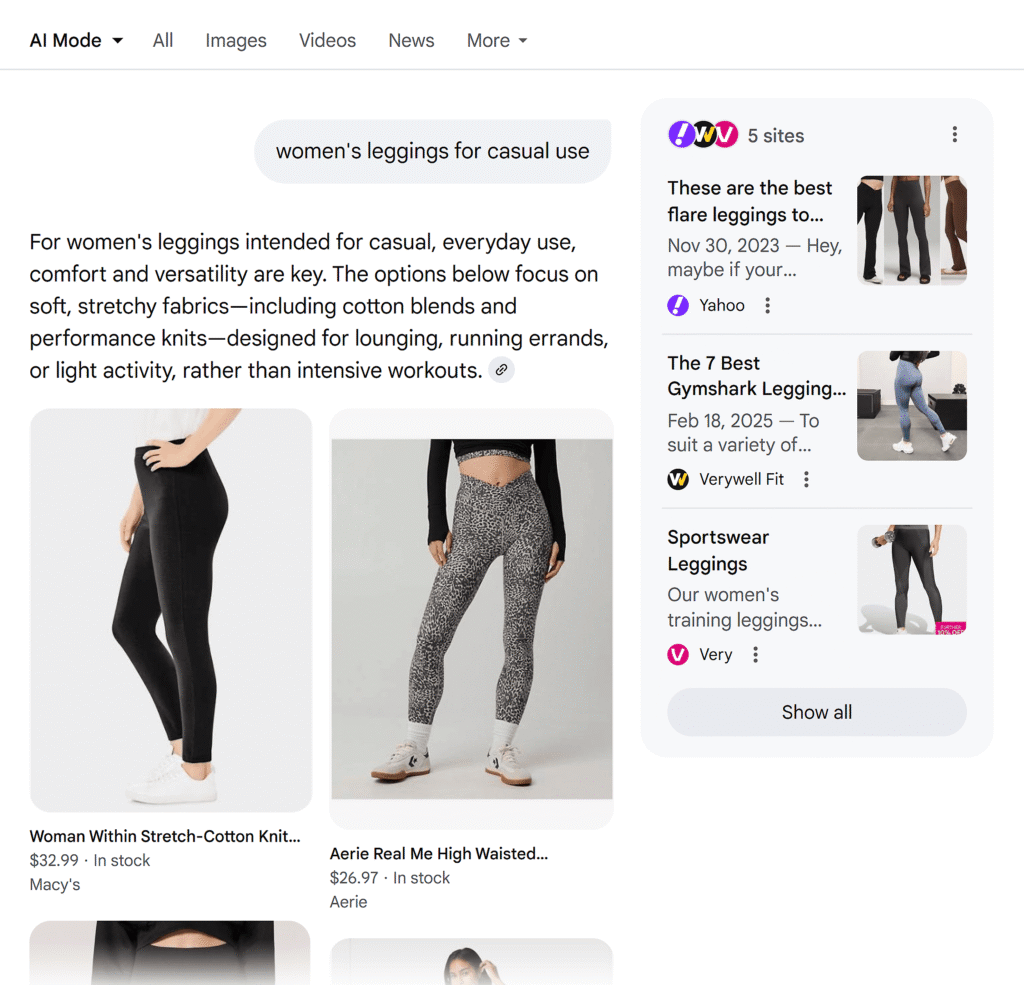This screenshot has height=985, width=1024.
Task: Click the copy-link icon after the AI summary
Action: (x=501, y=370)
